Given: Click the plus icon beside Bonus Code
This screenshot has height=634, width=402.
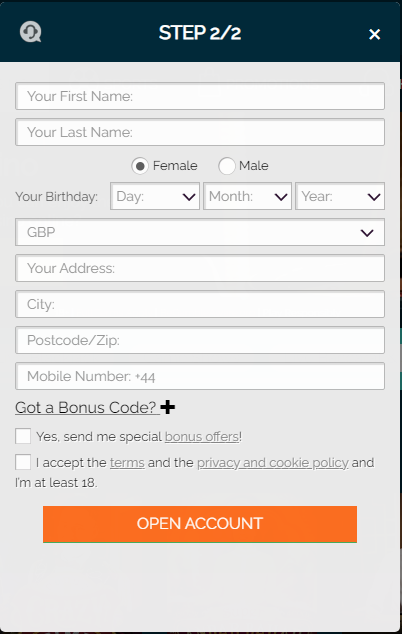Looking at the screenshot, I should point(168,407).
